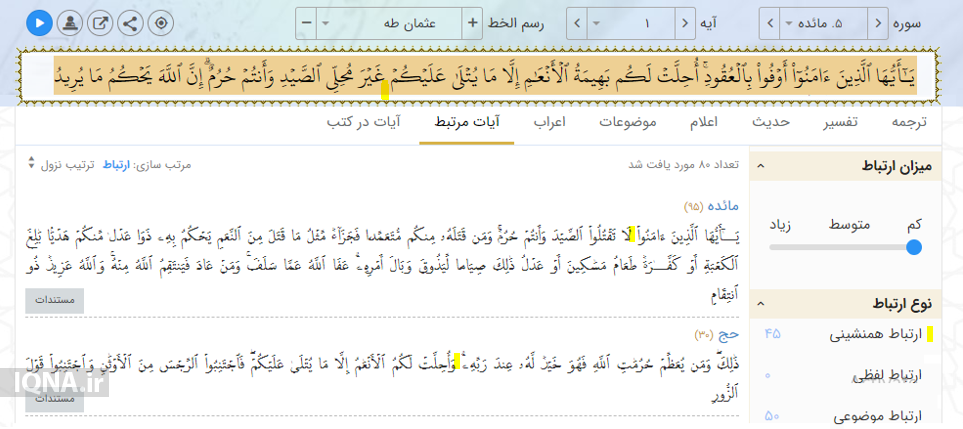The height and width of the screenshot is (429, 963).
Task: Open the reciter selection icon
Action: (70, 22)
